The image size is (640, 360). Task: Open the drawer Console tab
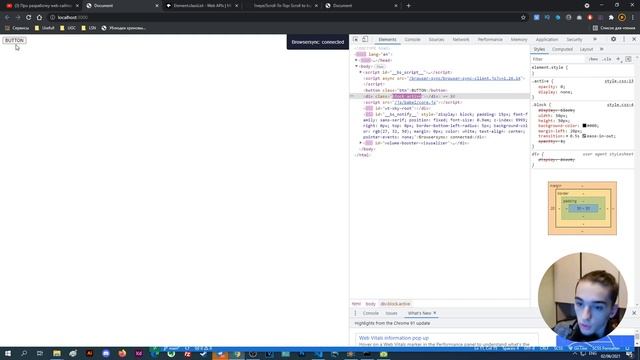pos(371,313)
